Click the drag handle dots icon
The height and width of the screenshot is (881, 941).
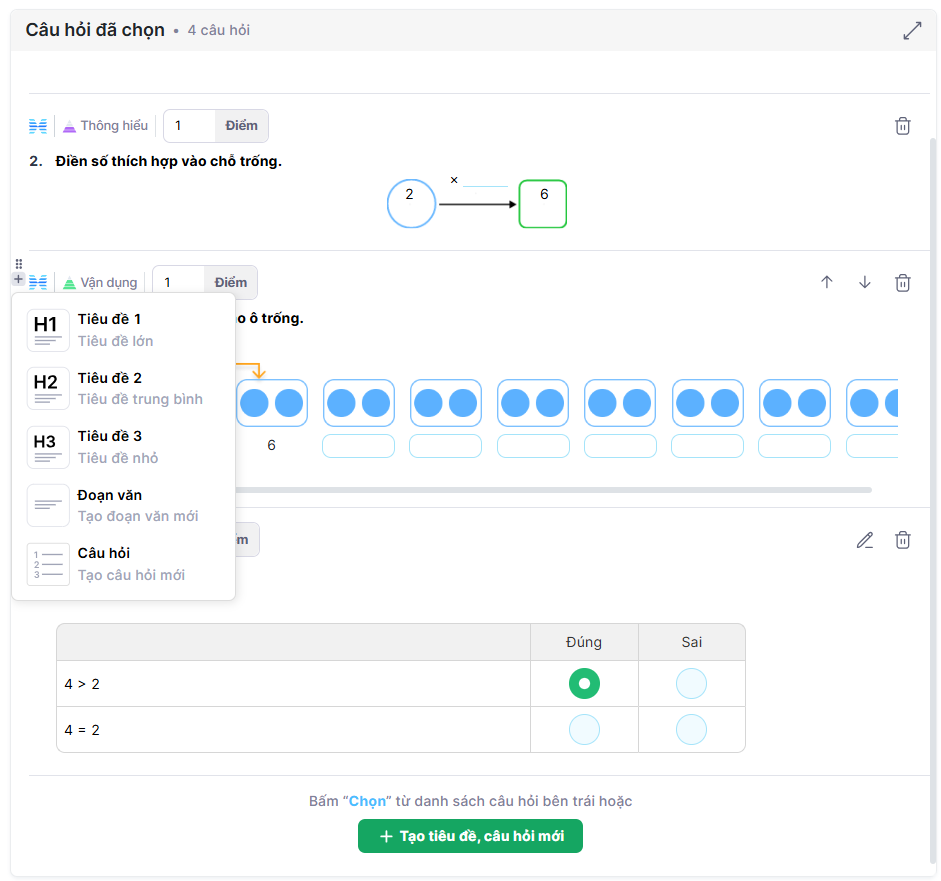[x=18, y=264]
